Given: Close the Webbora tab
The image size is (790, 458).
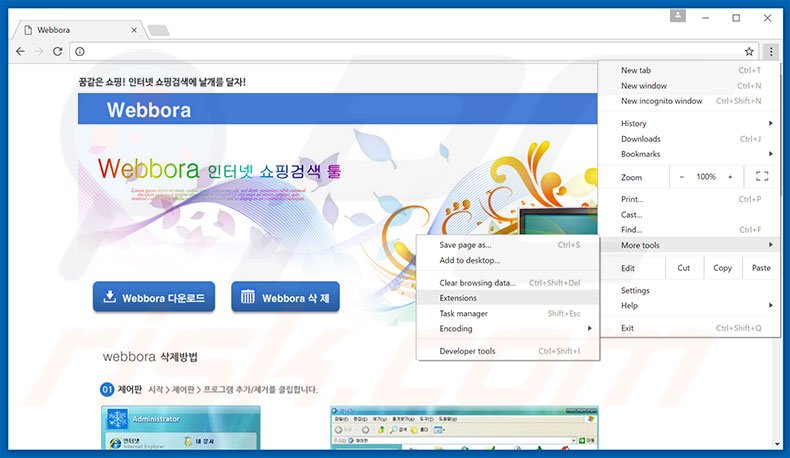Looking at the screenshot, I should [x=134, y=30].
